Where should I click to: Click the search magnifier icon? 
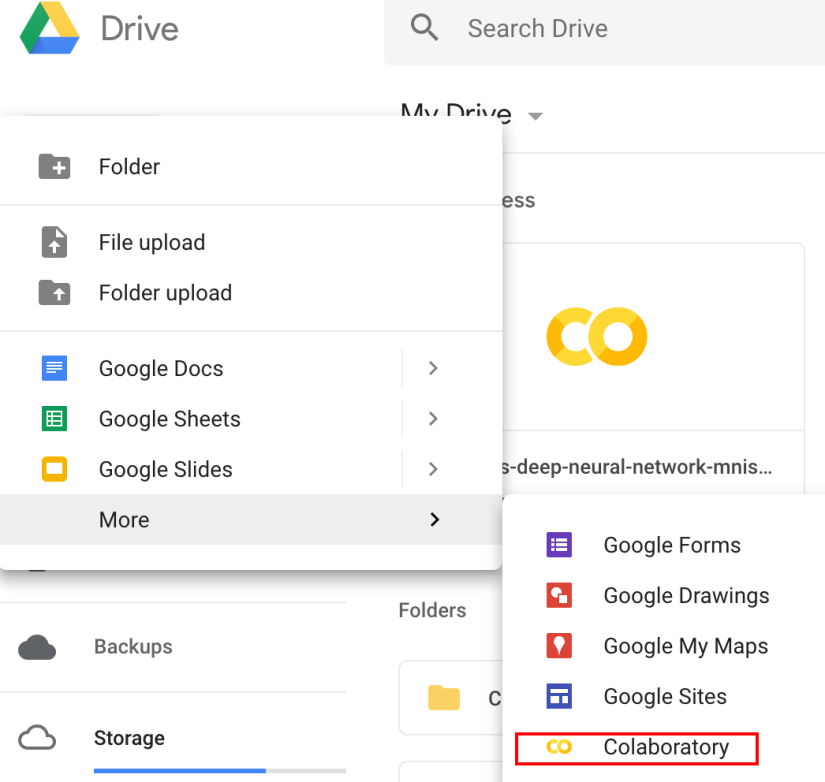[x=425, y=28]
